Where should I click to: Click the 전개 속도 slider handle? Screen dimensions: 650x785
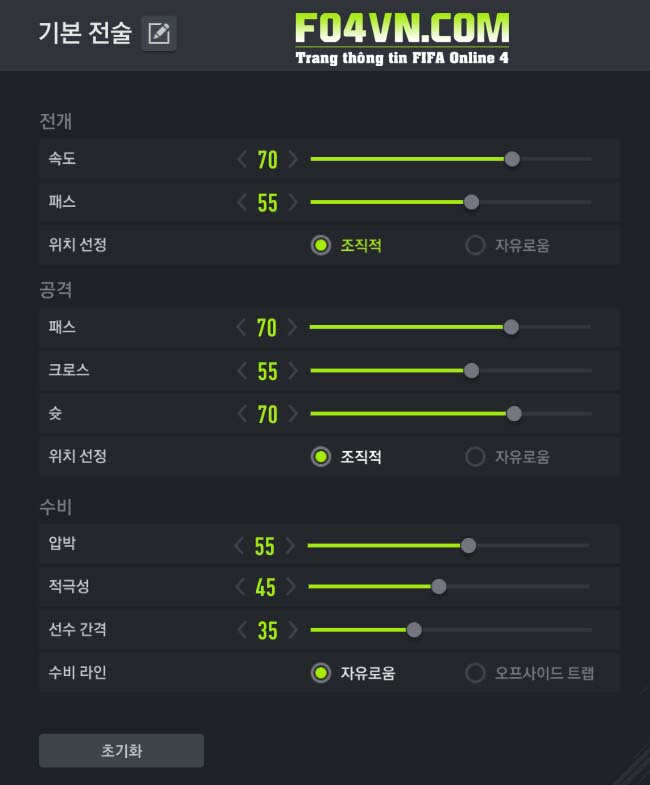[512, 159]
